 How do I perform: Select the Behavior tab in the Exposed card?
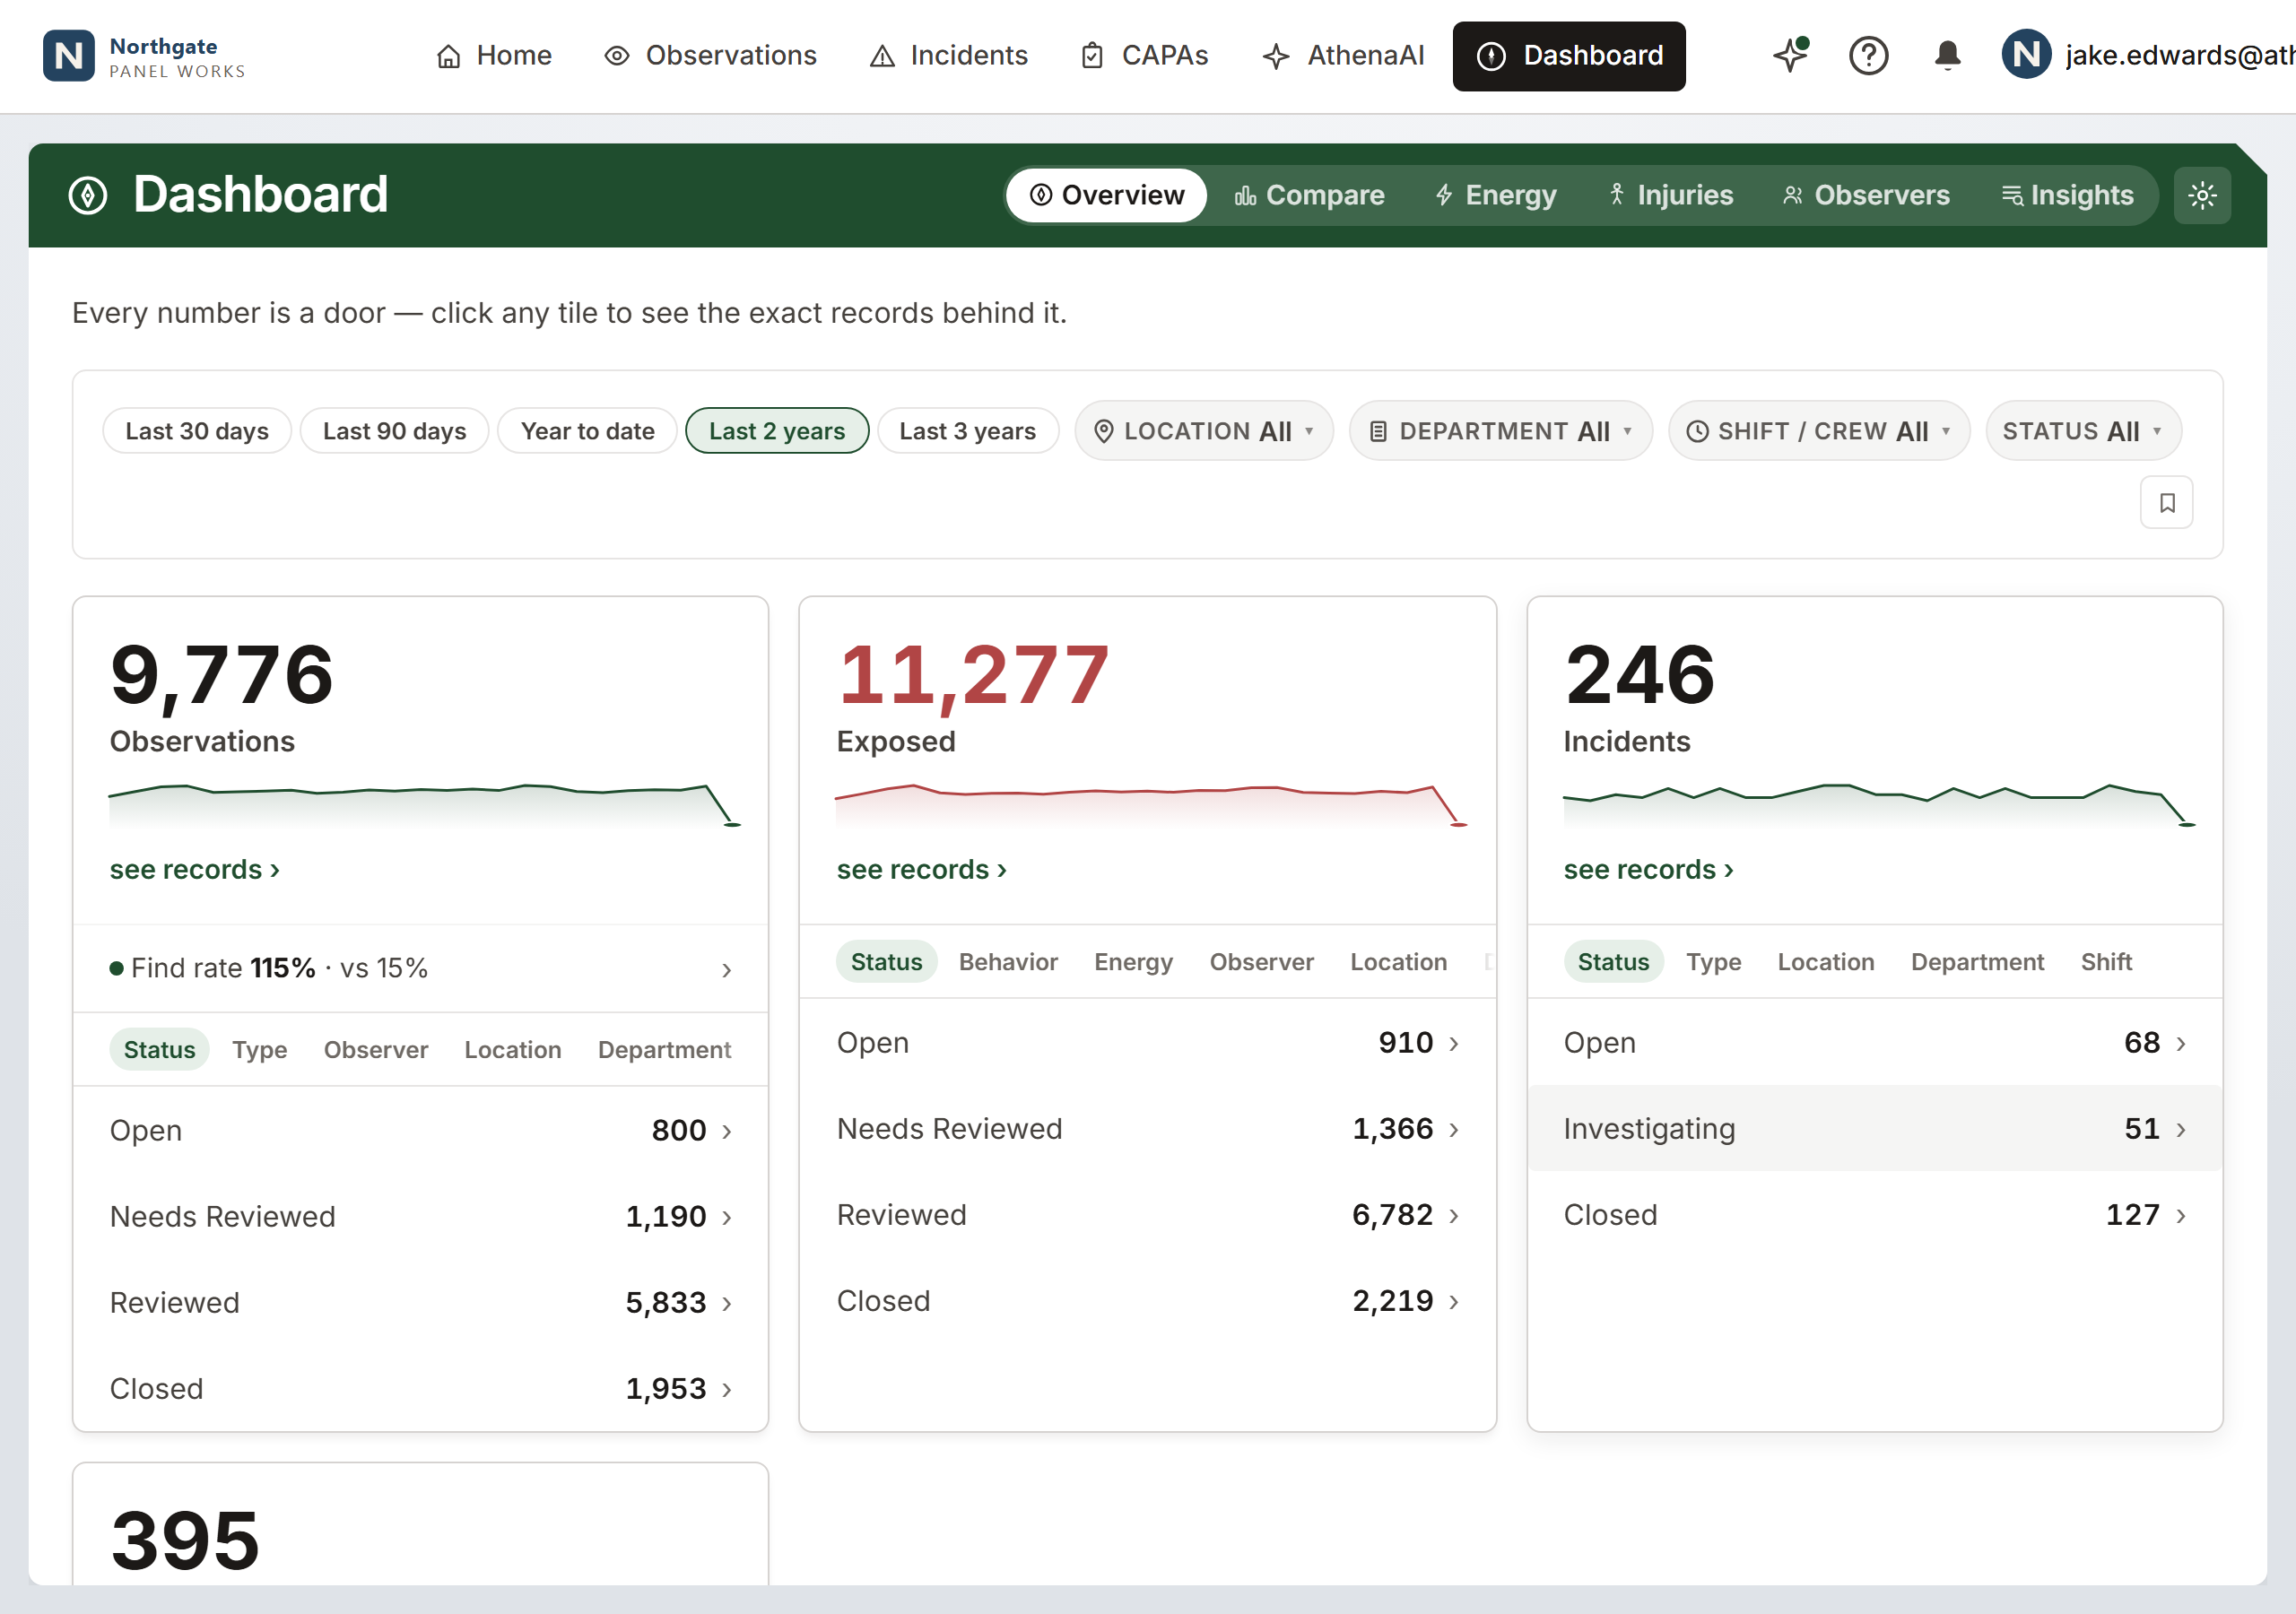[1008, 962]
